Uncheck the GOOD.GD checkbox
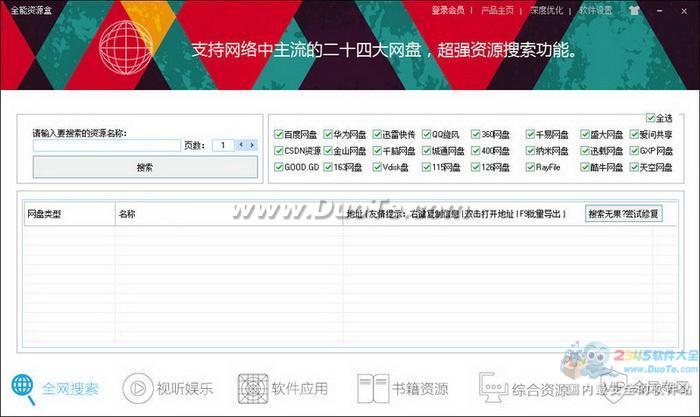This screenshot has height=417, width=700. tap(279, 167)
